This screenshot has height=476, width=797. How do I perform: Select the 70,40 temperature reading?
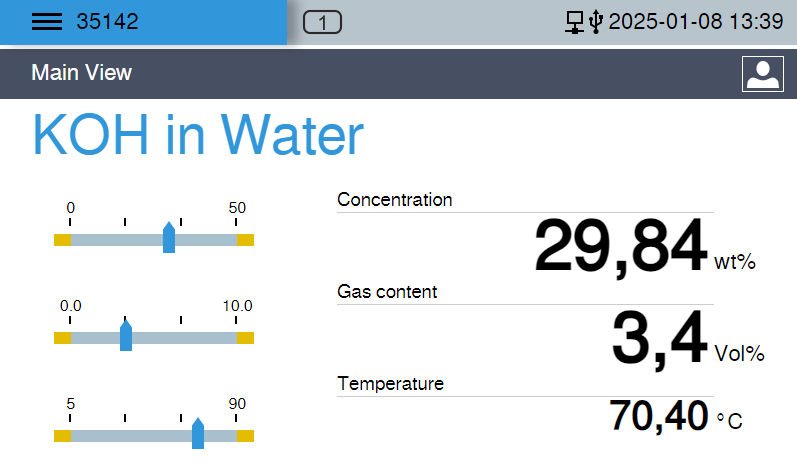(659, 416)
